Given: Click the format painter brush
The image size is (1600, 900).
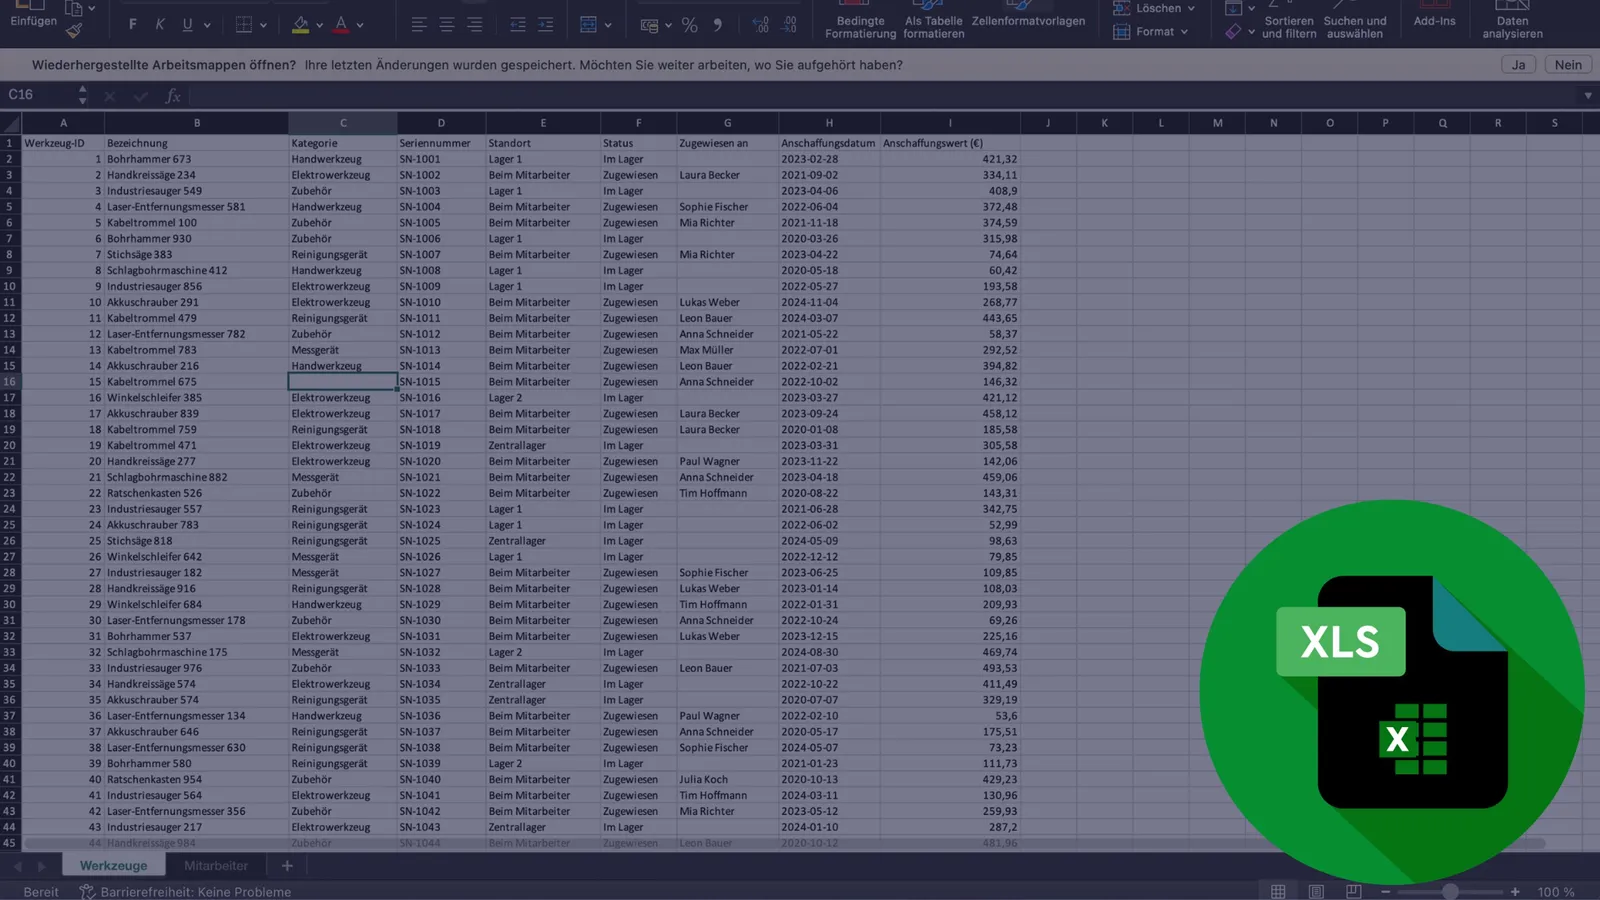Looking at the screenshot, I should pos(74,31).
